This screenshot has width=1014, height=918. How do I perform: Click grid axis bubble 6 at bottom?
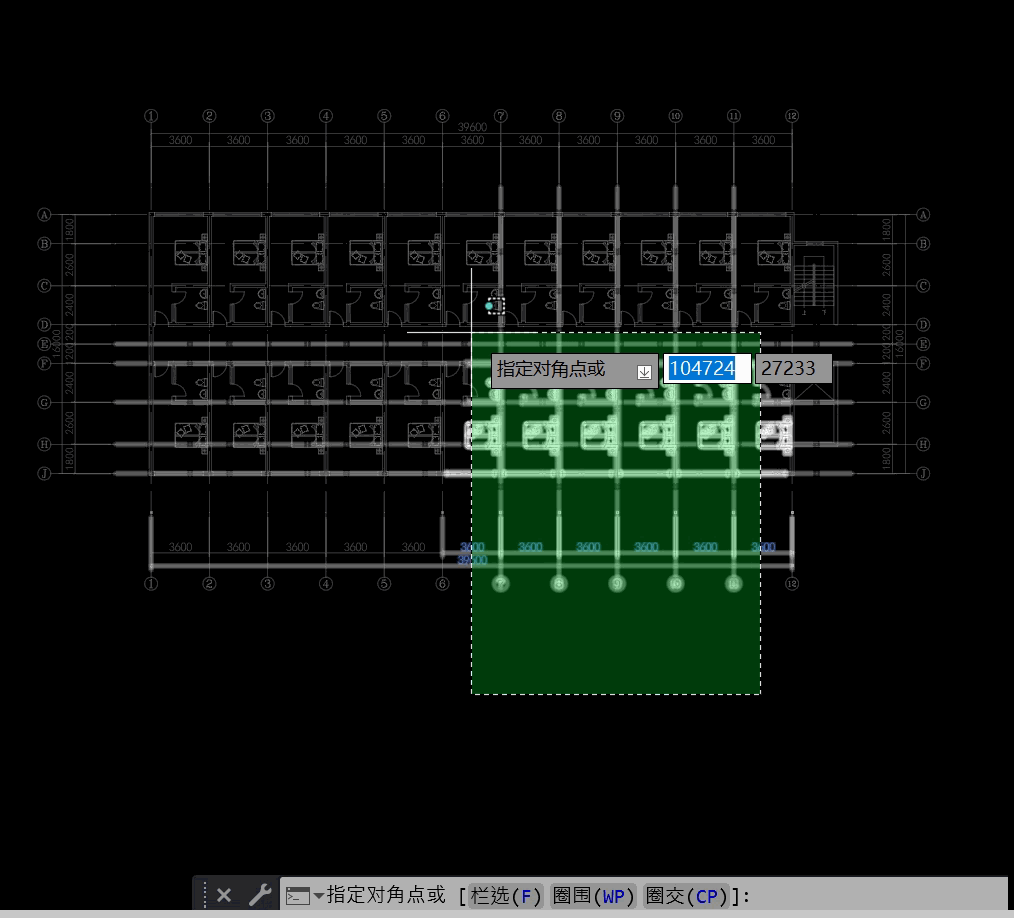(x=442, y=584)
